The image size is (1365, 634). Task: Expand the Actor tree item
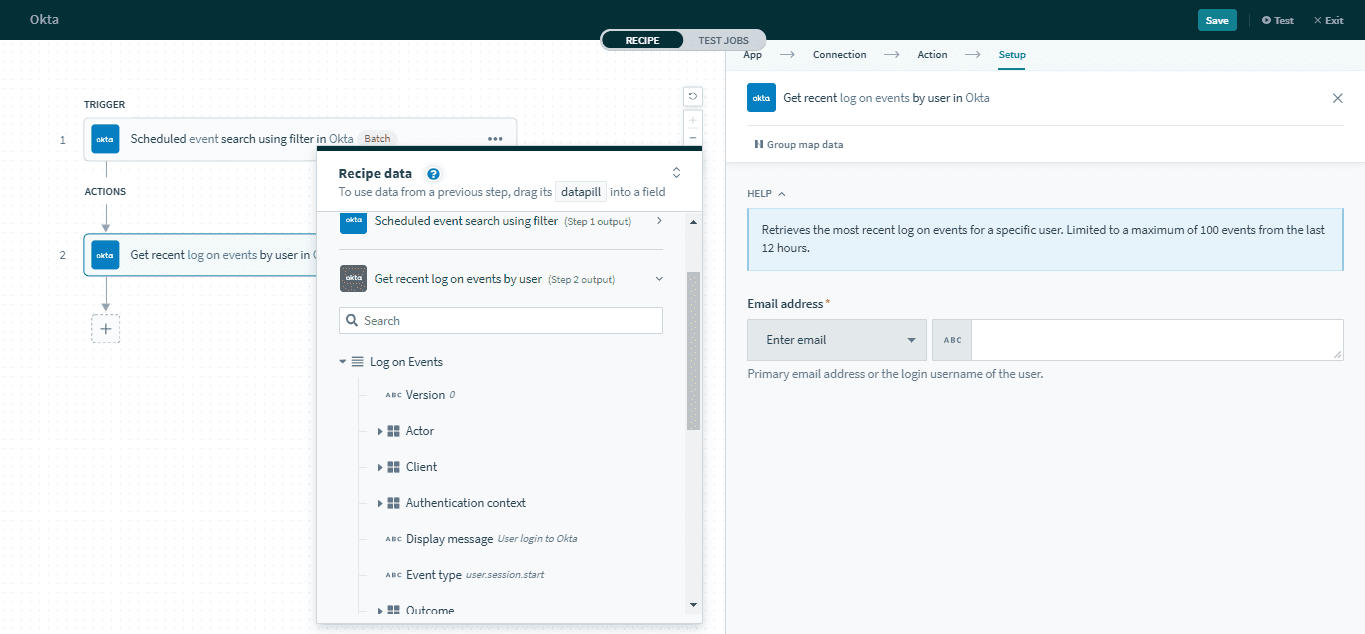pos(380,430)
